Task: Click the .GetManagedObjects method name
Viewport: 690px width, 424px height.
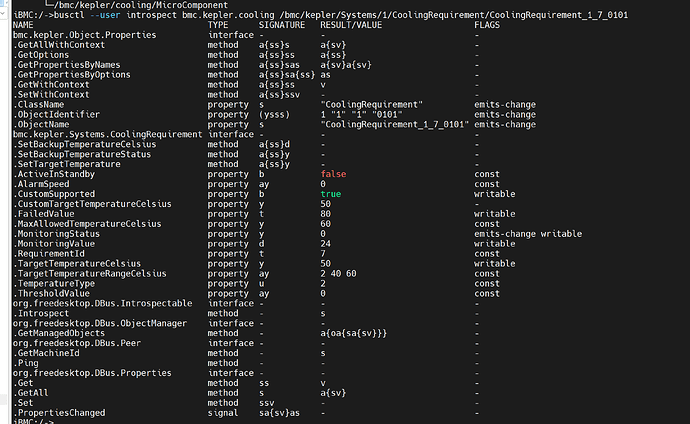Action: point(59,333)
